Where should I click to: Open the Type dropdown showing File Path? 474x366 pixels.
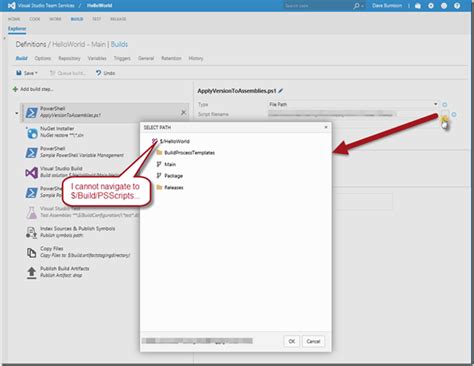(353, 104)
